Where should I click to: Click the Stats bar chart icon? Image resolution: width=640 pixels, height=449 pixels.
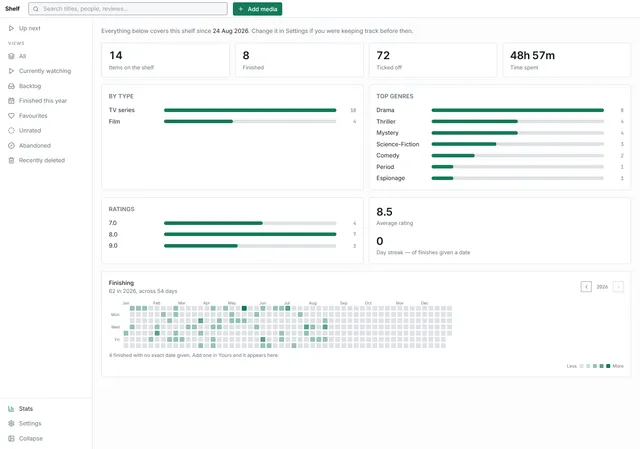[11, 409]
